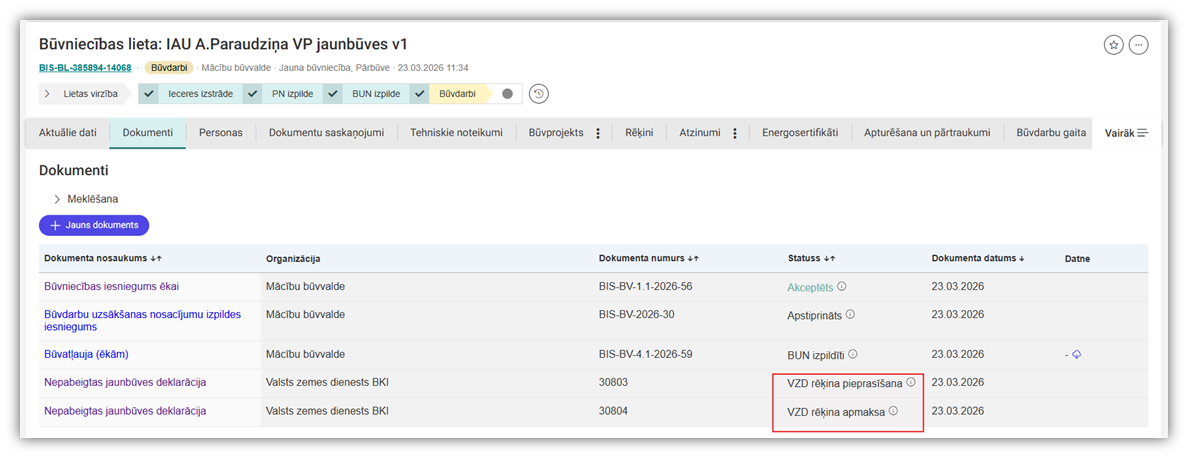Open the Būvprojekts tab three-dot menu

tap(598, 133)
